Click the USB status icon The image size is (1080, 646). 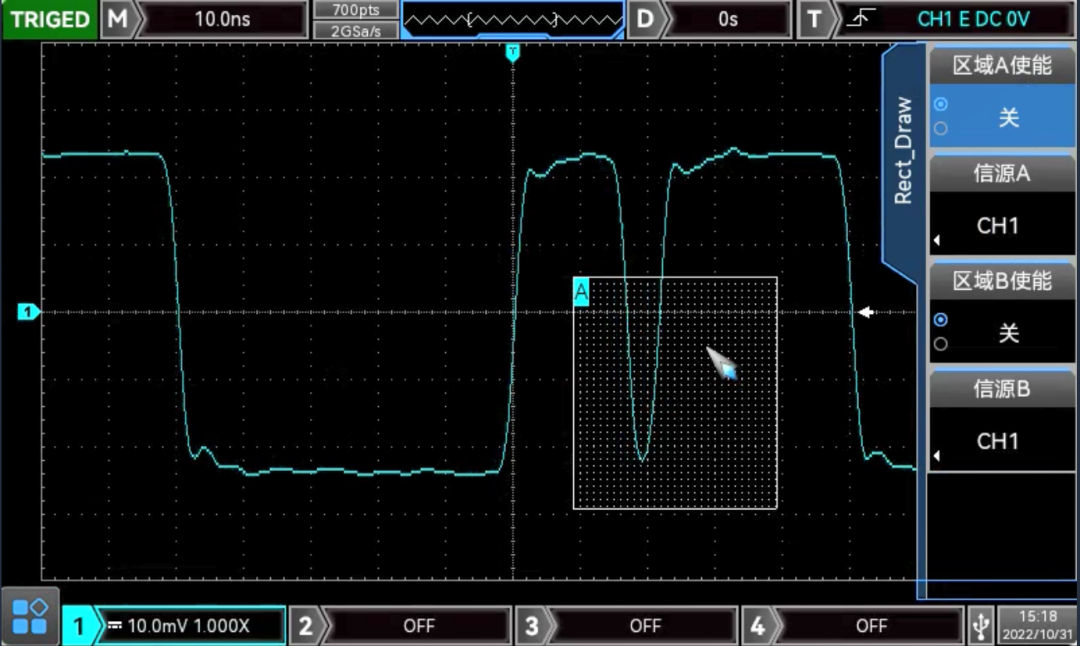[x=981, y=626]
